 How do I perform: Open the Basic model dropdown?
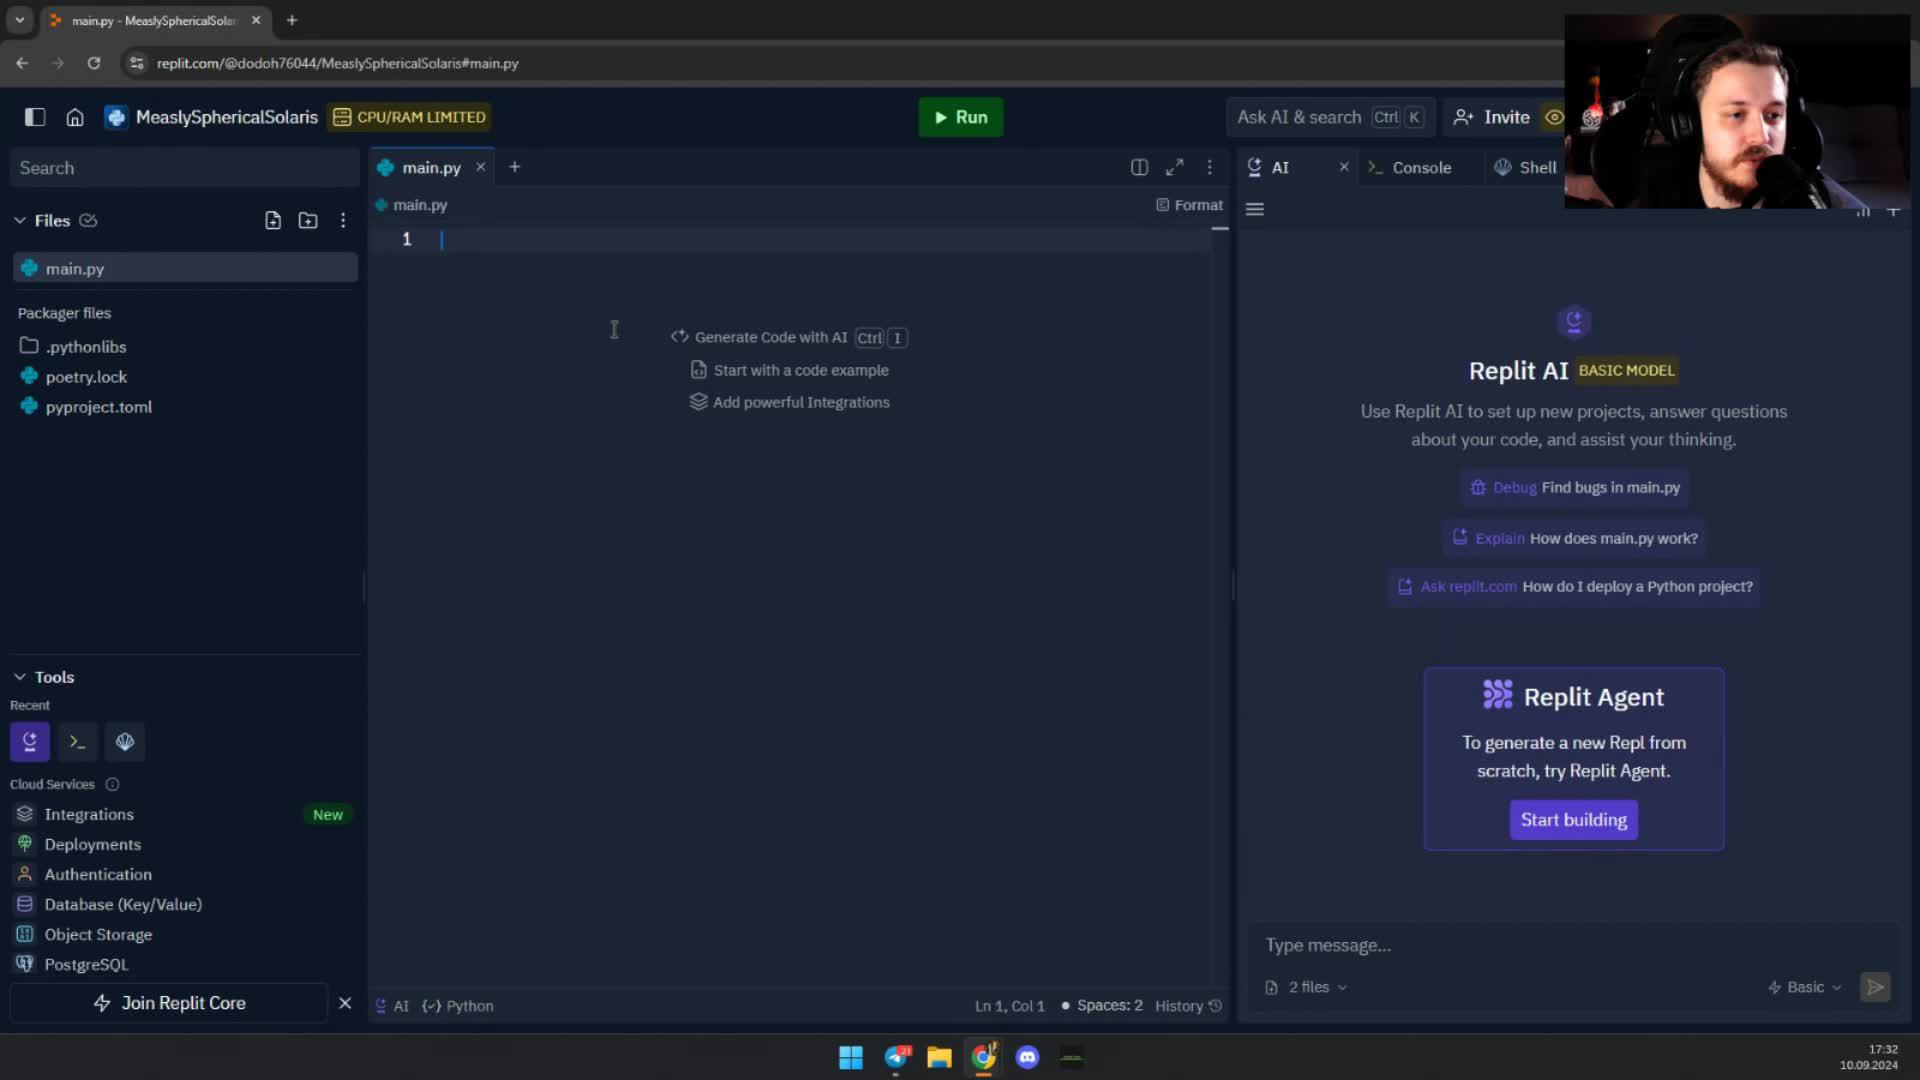click(1805, 987)
